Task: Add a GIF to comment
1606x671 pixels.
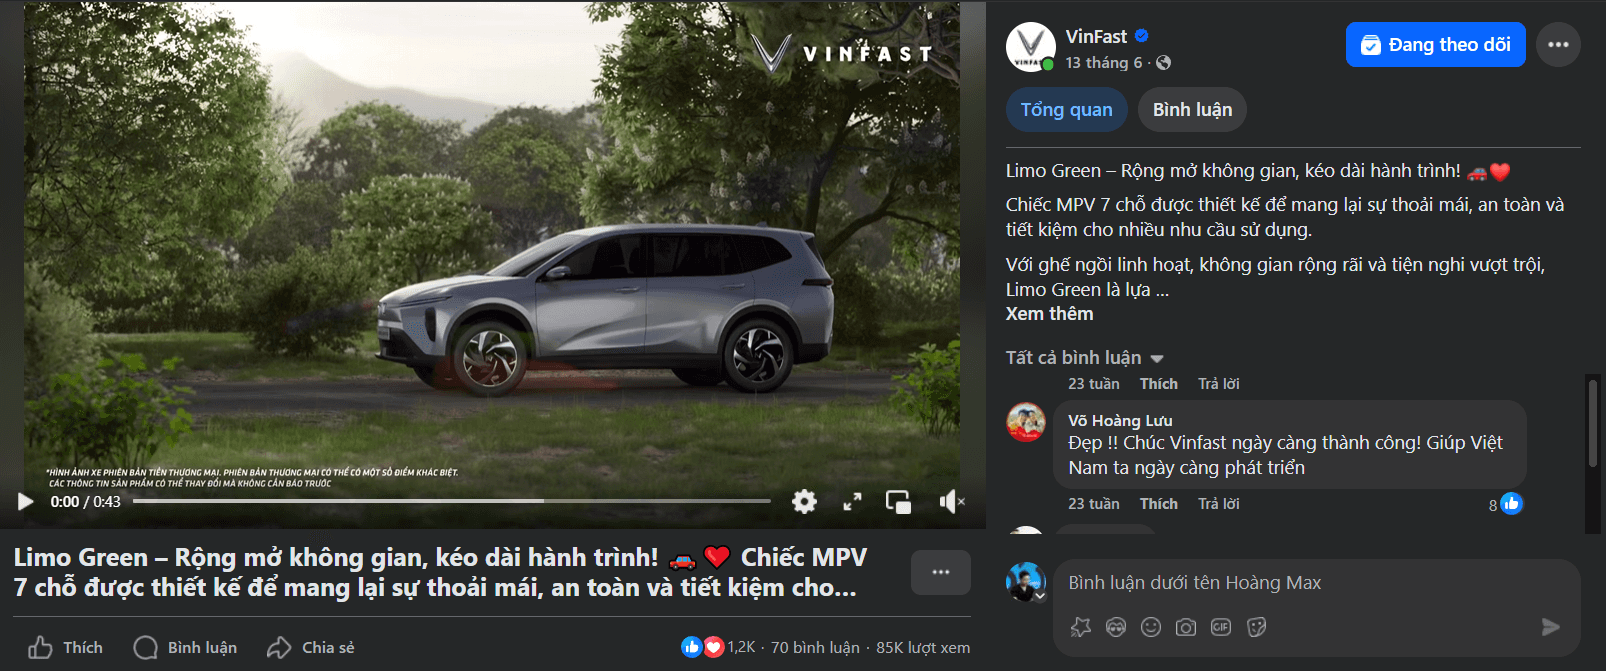Action: coord(1221,627)
